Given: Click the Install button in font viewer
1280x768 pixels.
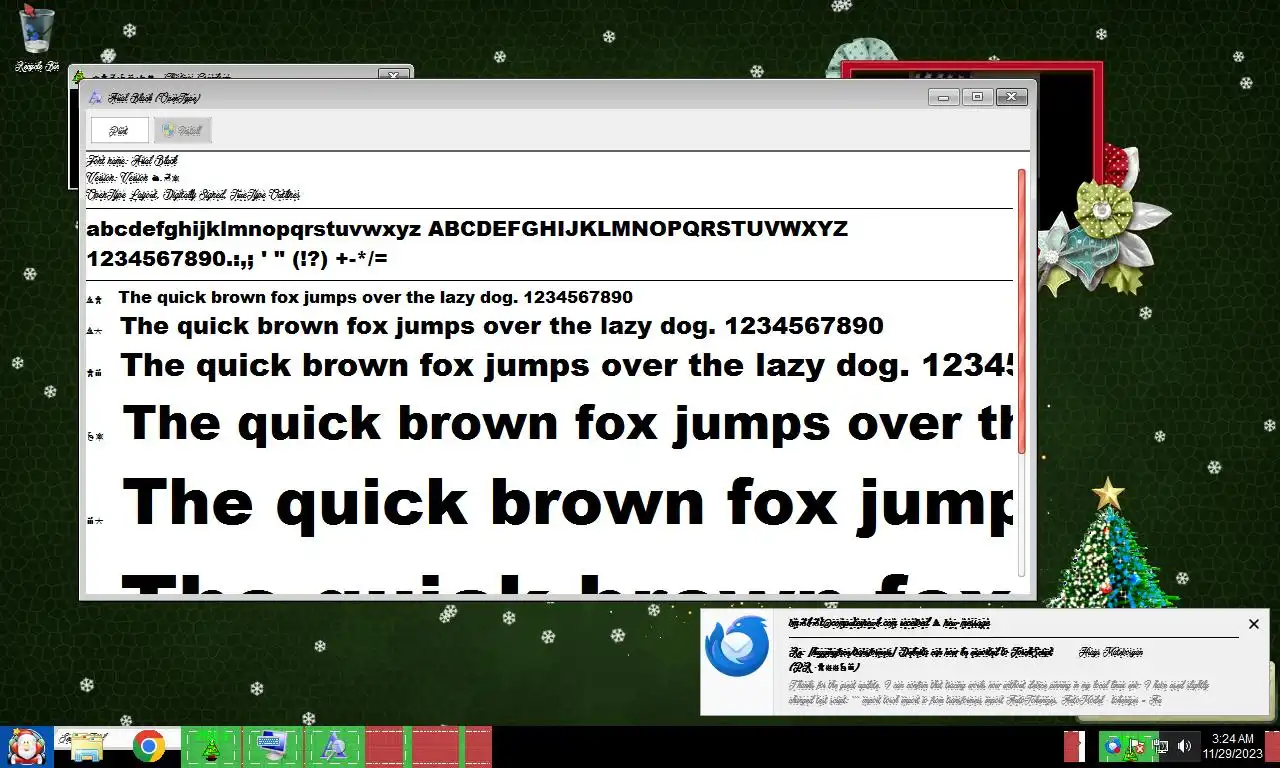Looking at the screenshot, I should (x=182, y=130).
